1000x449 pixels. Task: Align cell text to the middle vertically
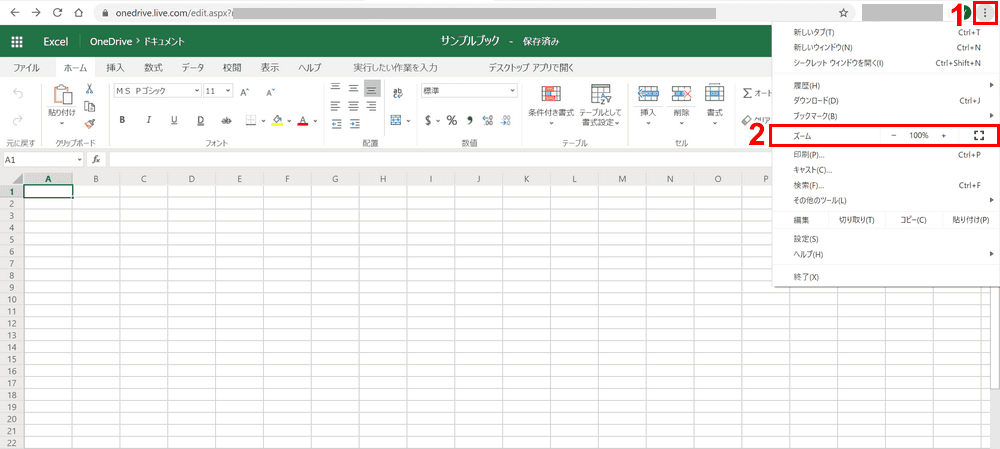point(353,89)
